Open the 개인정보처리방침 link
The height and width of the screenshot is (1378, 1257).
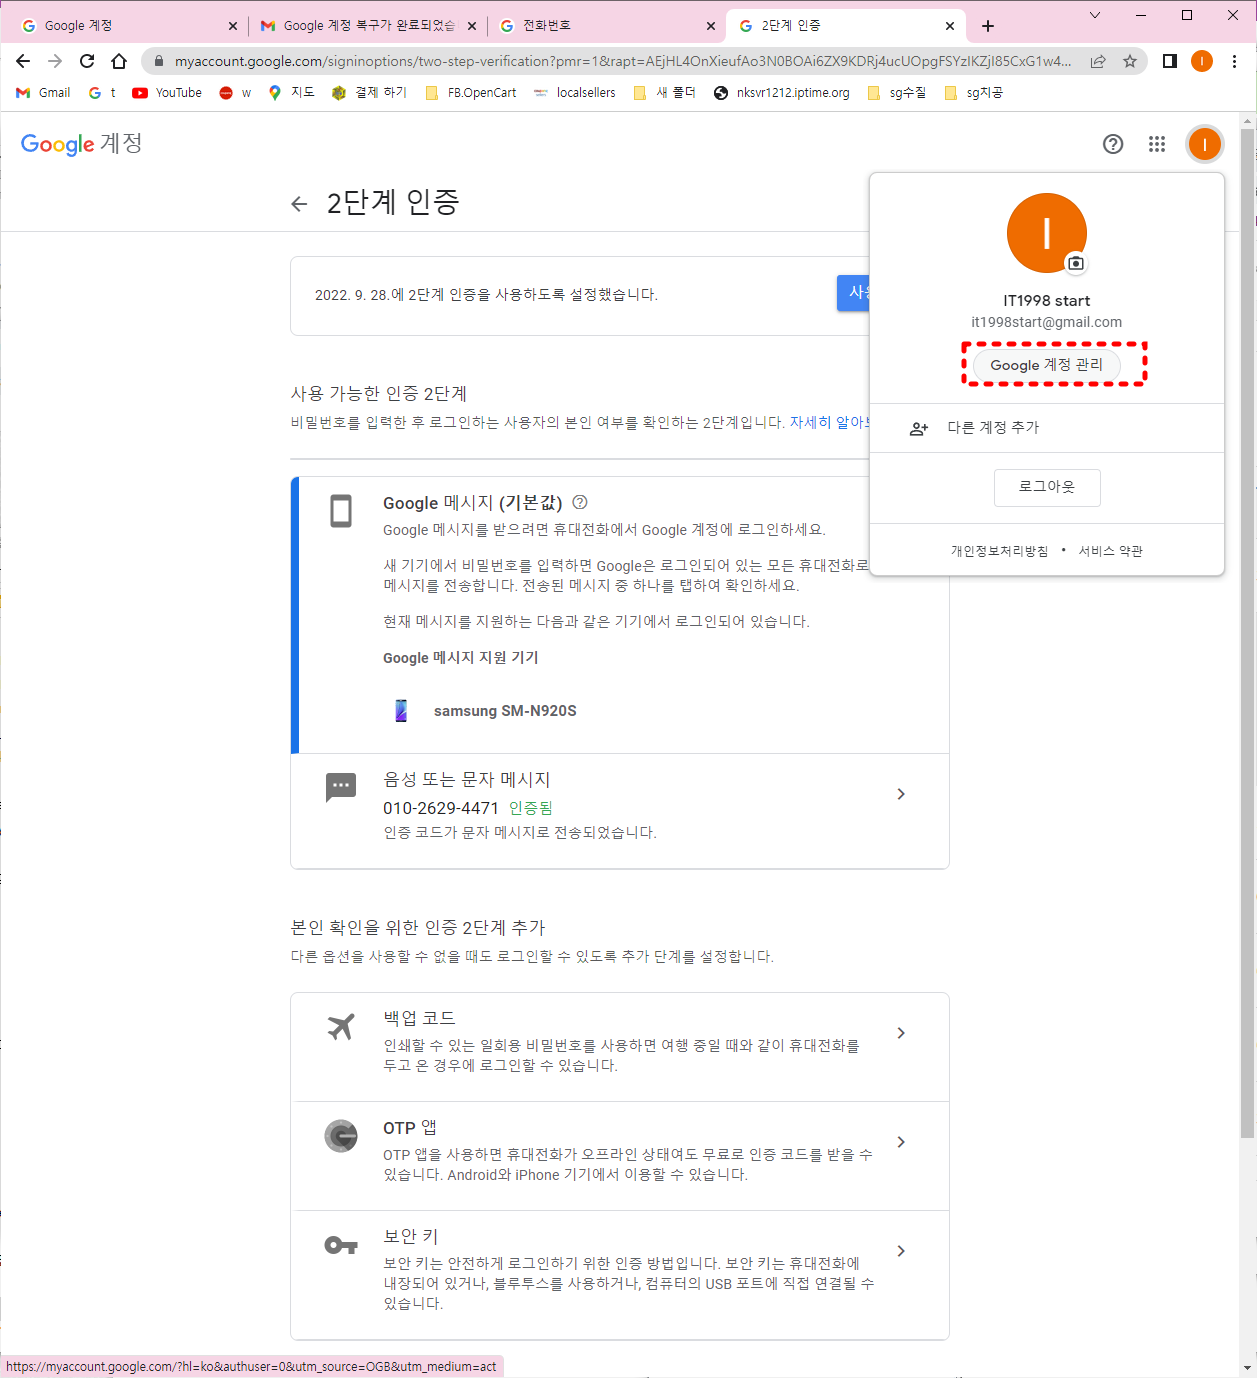coord(999,551)
